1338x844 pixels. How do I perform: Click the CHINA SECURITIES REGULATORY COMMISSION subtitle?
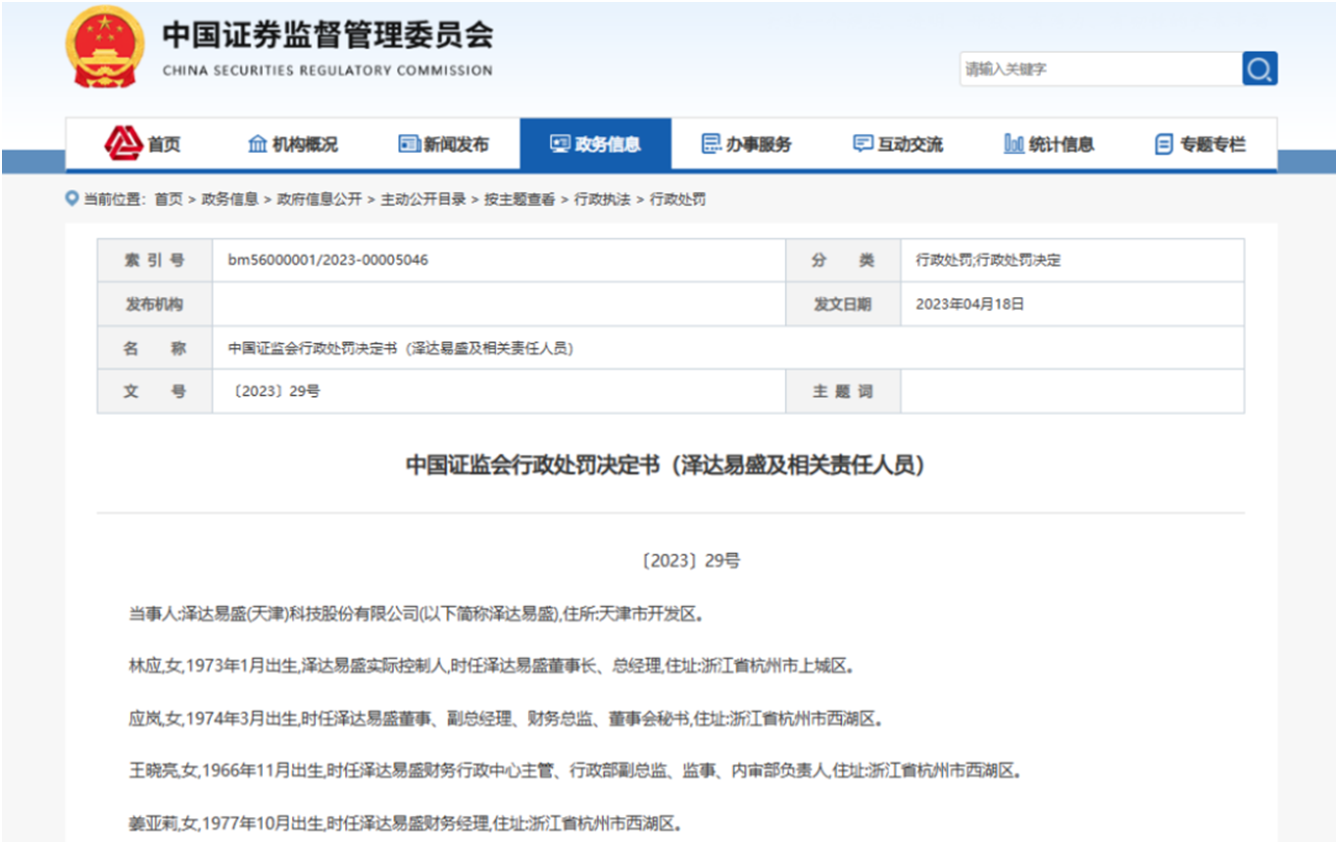point(328,71)
